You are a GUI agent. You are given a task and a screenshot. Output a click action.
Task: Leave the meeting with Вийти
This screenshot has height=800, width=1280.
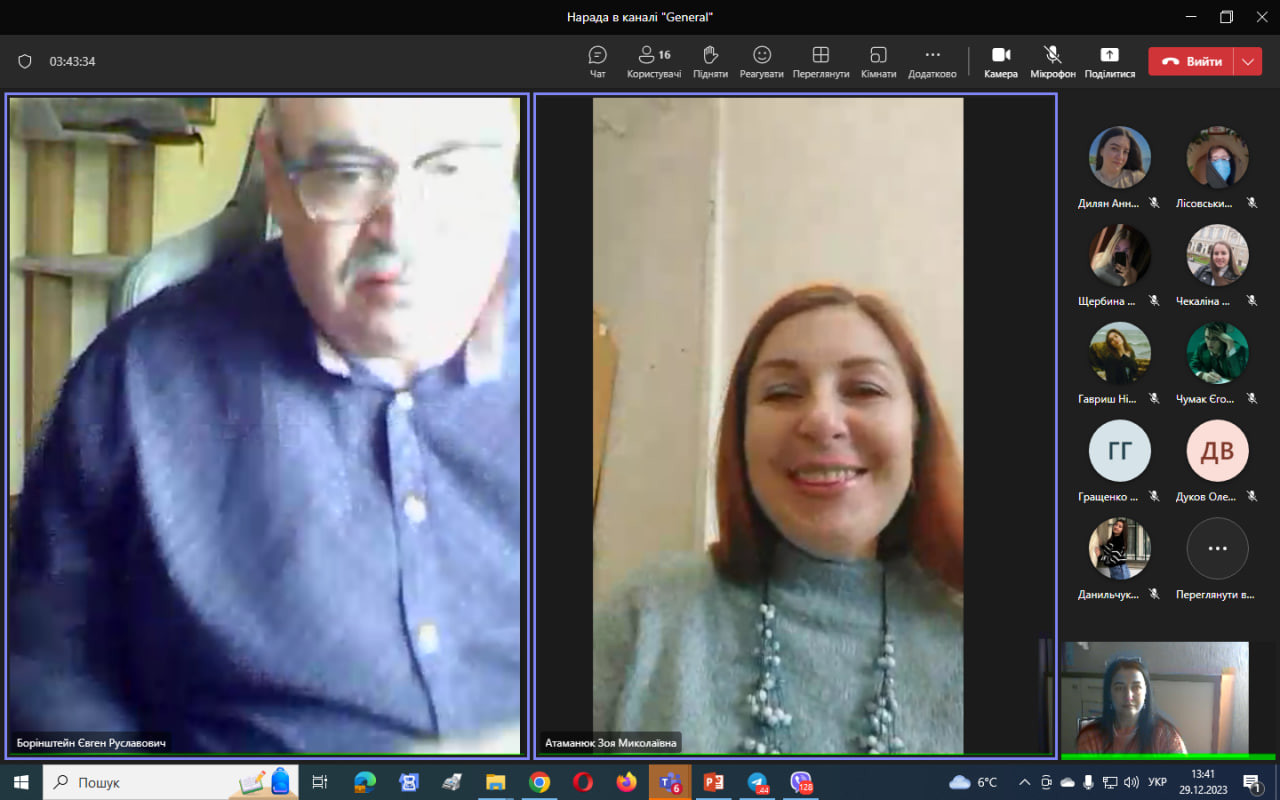coord(1191,61)
